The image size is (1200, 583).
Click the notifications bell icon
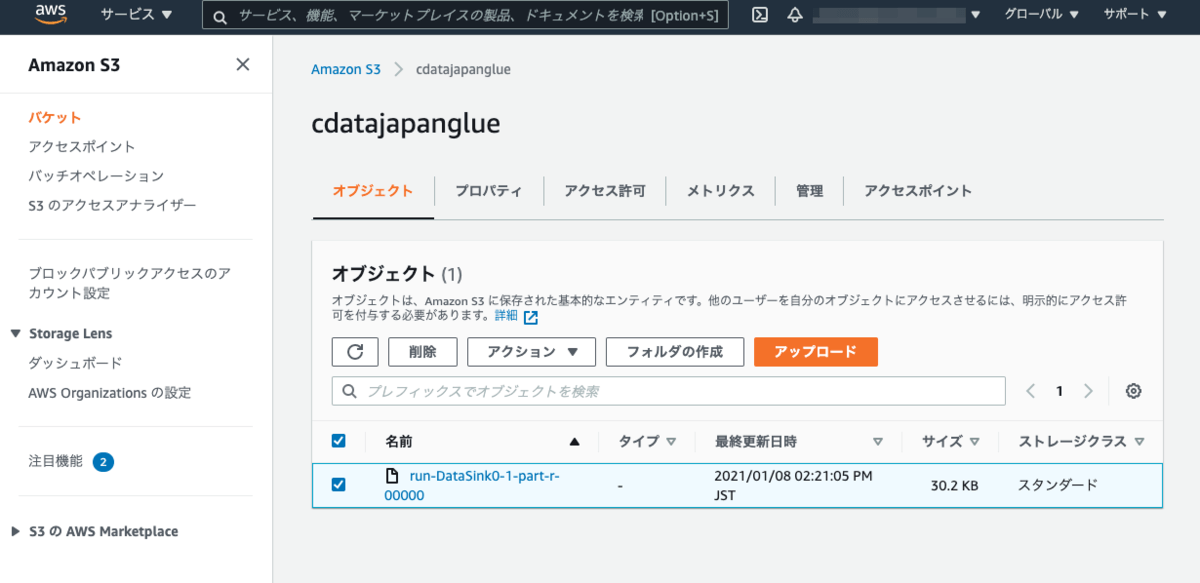pyautogui.click(x=795, y=15)
